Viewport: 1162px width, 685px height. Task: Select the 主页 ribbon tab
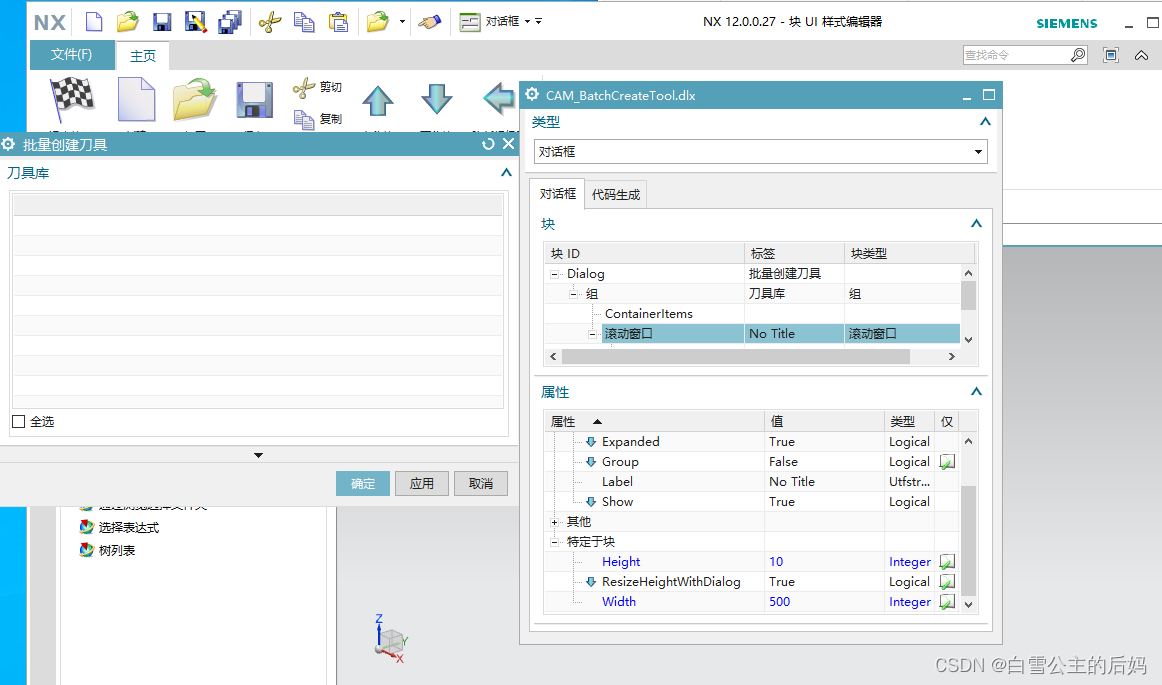tap(143, 56)
